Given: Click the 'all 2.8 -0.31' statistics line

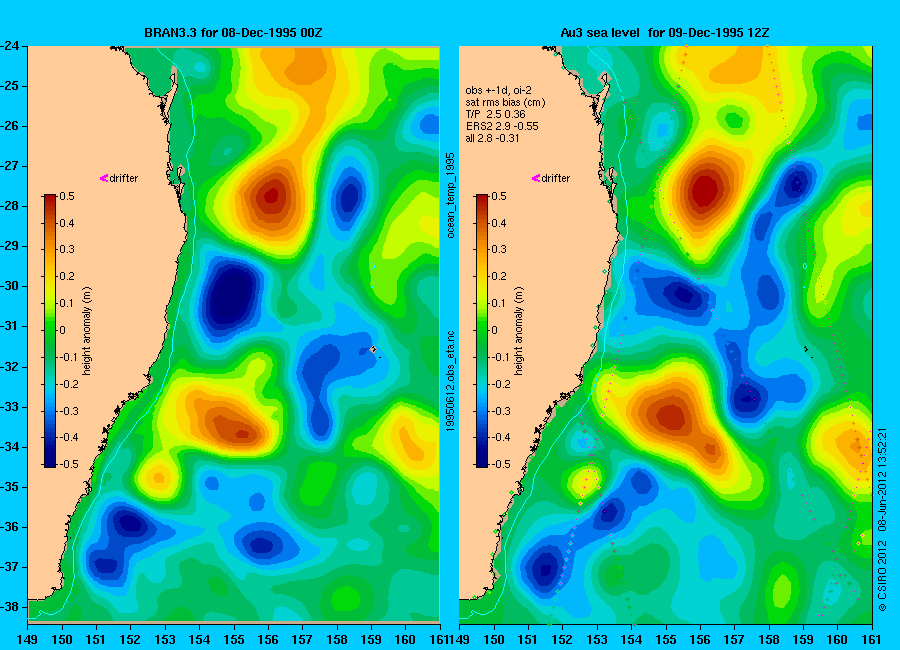Looking at the screenshot, I should [x=492, y=138].
